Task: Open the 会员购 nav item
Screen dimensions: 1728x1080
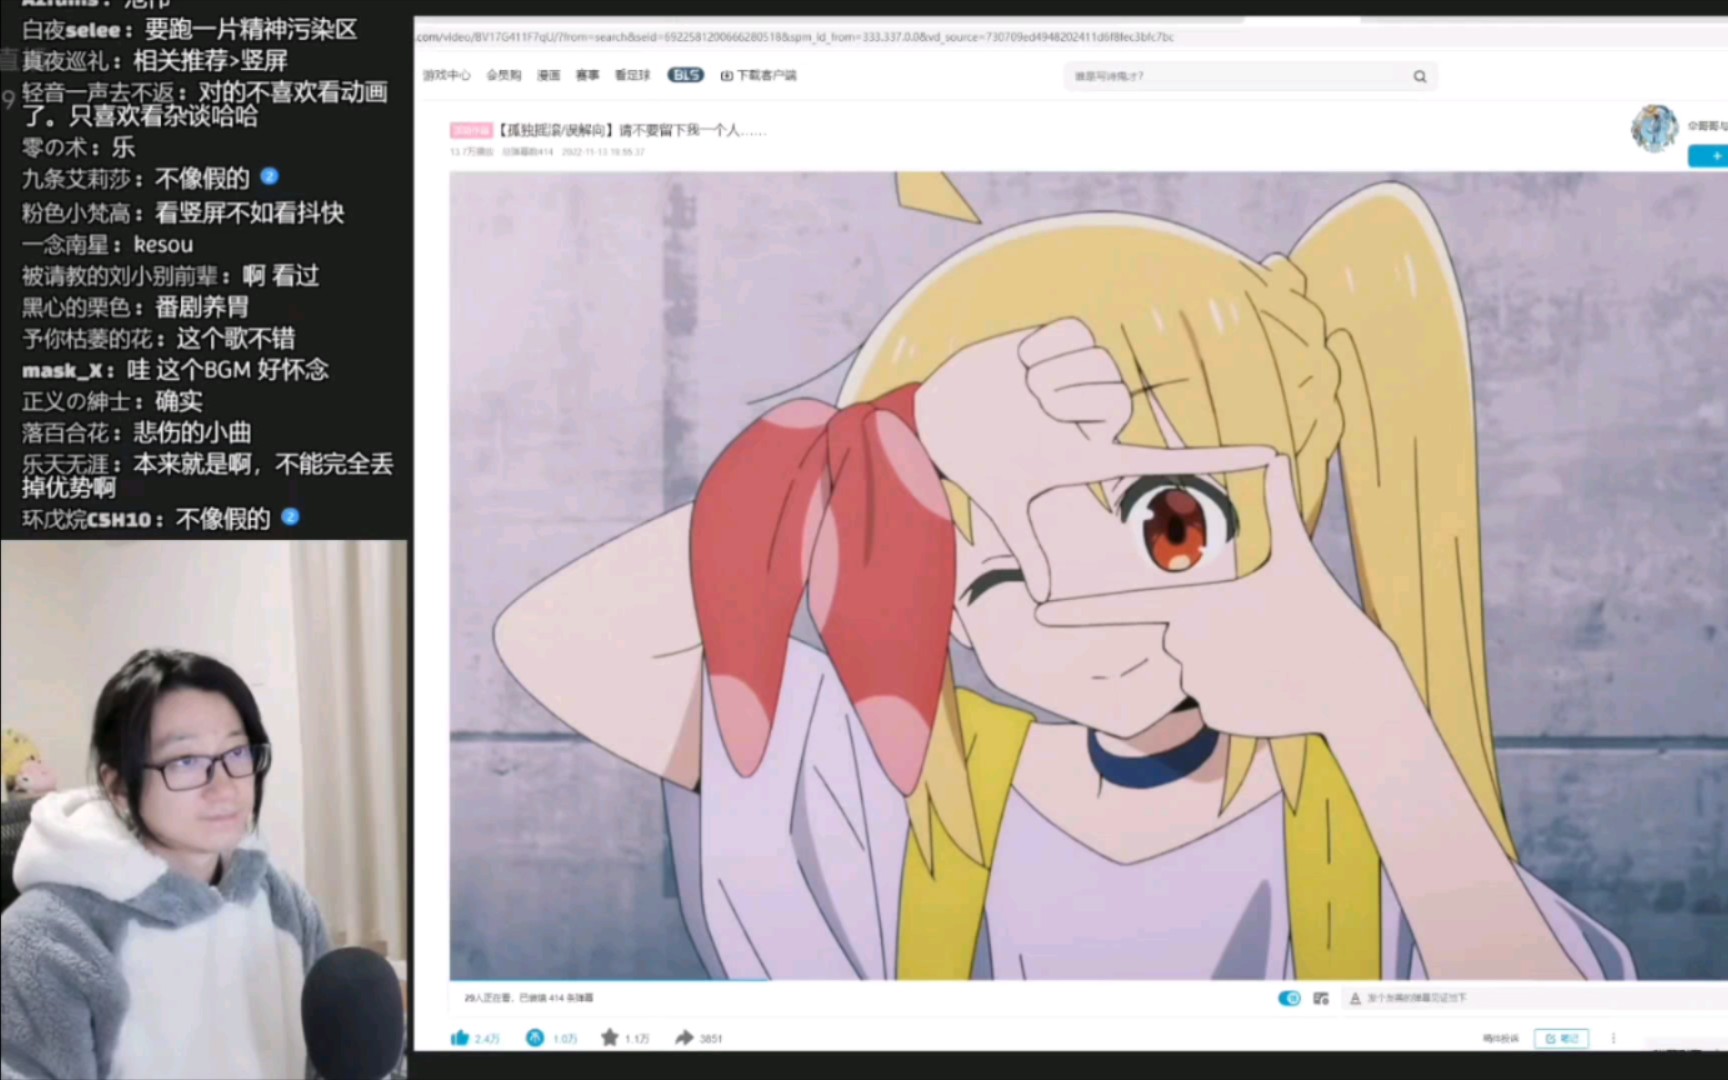Action: 504,75
